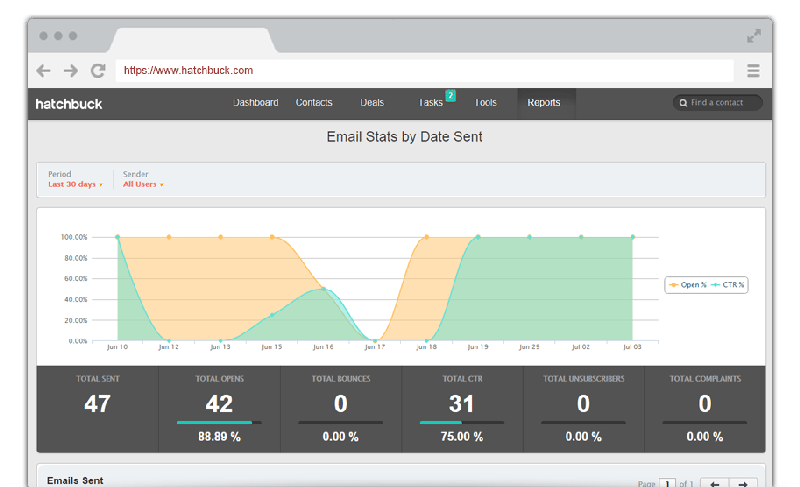The height and width of the screenshot is (487, 800).
Task: Toggle CTR % series in legend
Action: 729,285
